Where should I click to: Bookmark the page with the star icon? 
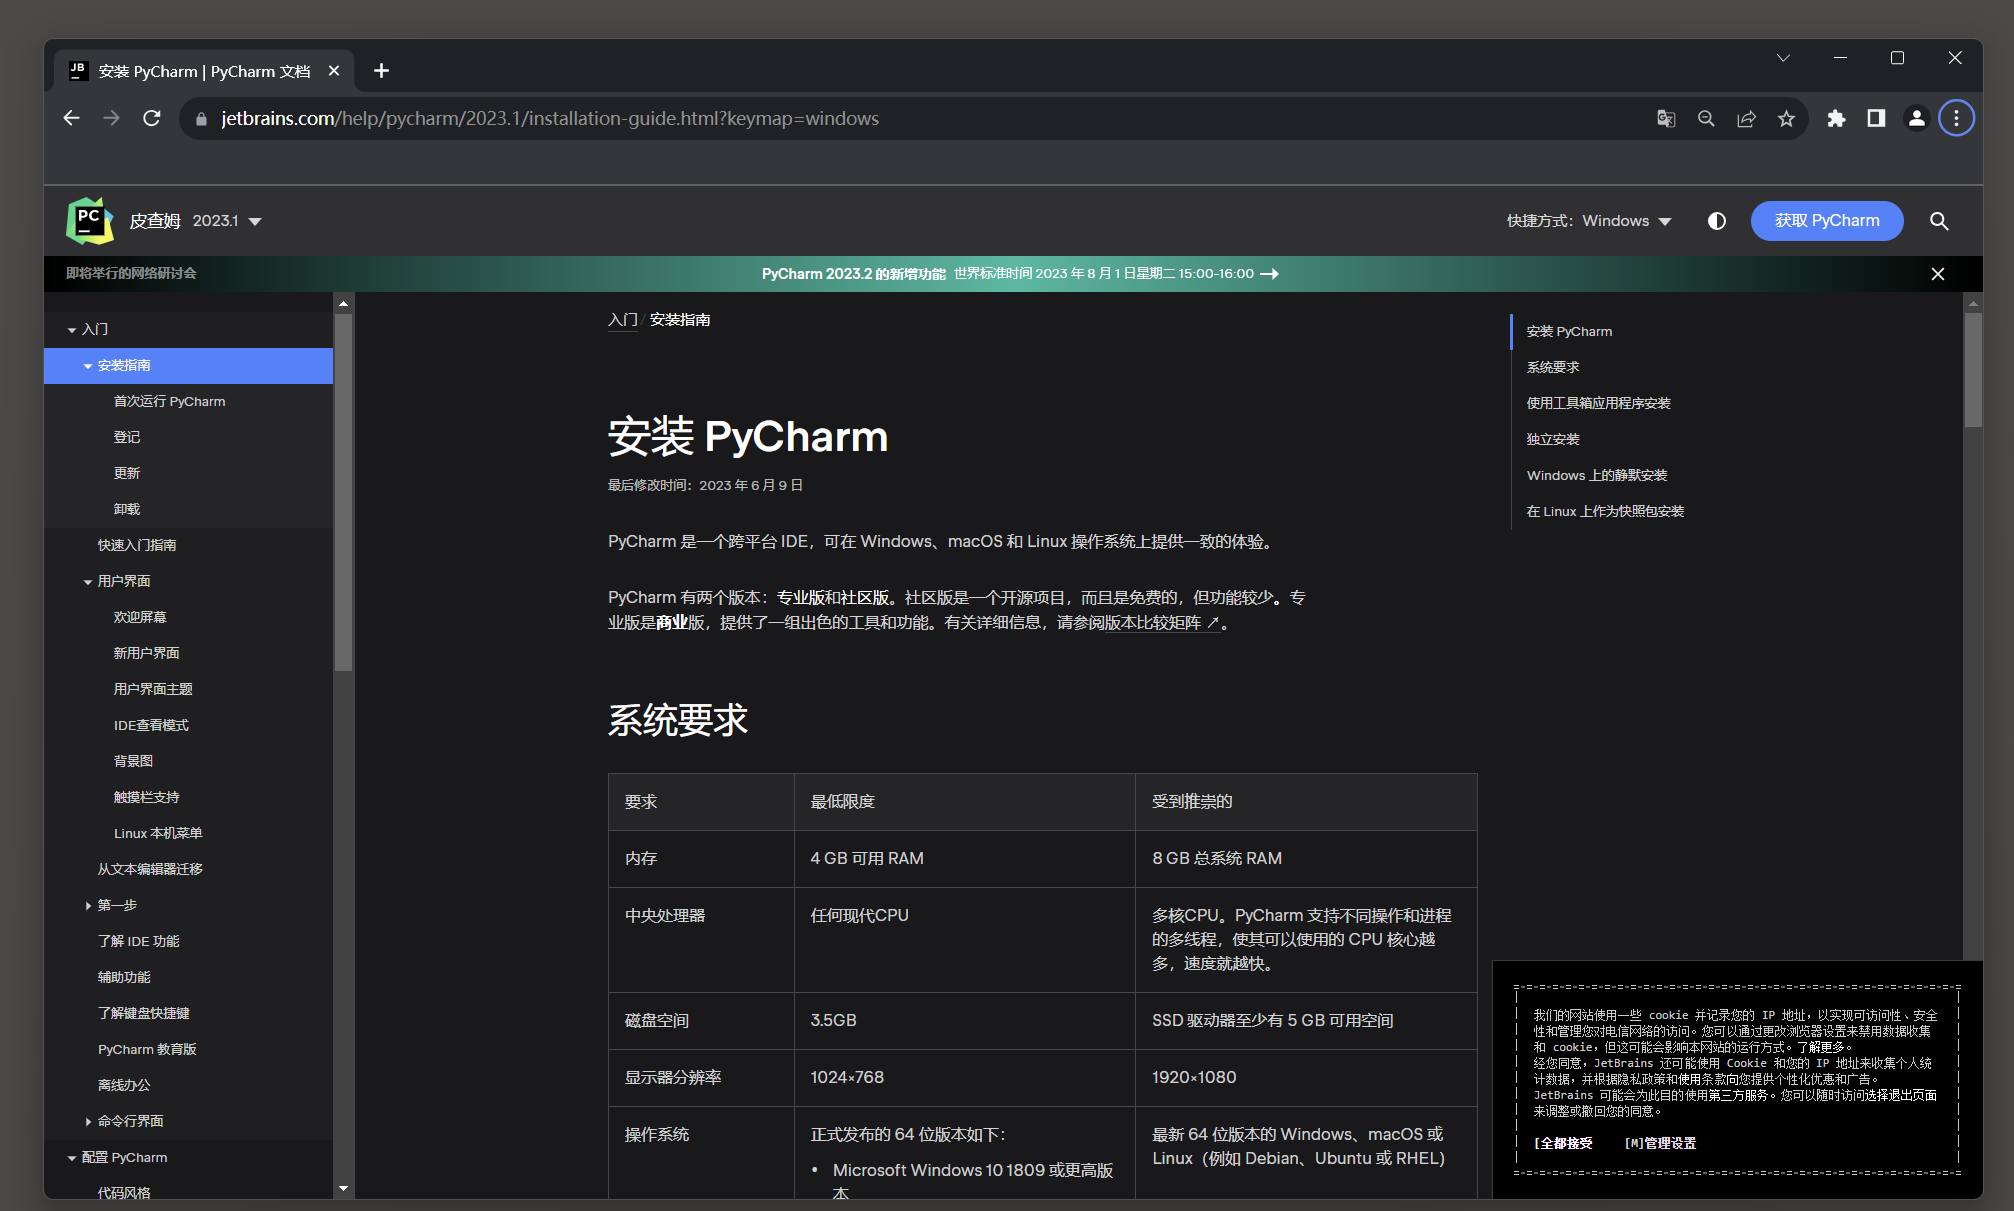(1786, 119)
